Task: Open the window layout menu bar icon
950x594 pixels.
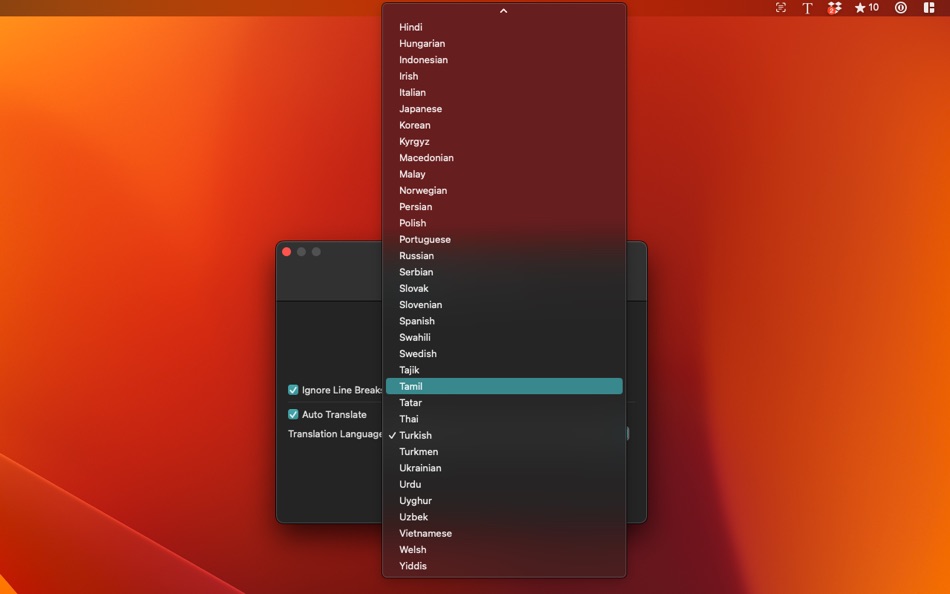Action: (929, 8)
